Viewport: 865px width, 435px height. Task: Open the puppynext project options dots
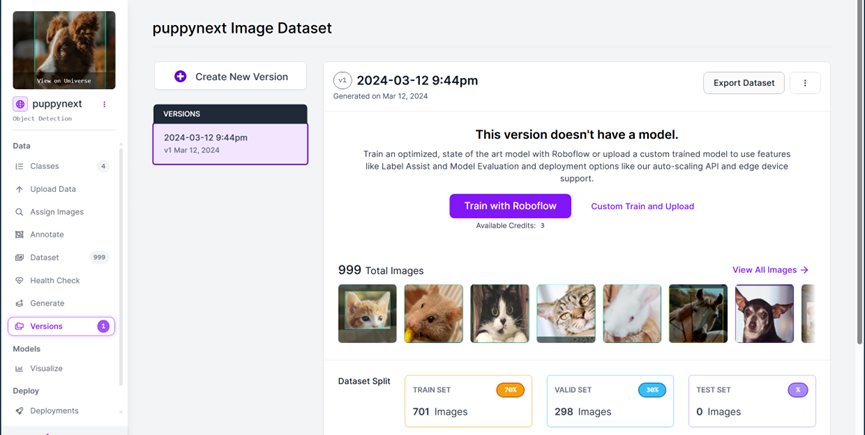tap(104, 104)
